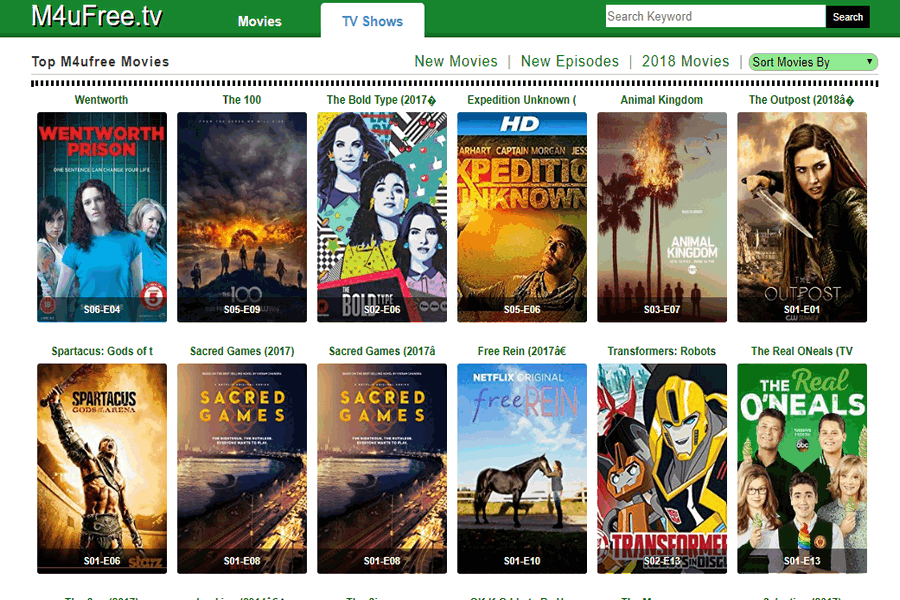Choose the Animal Kingdom poster
The image size is (900, 600).
662,217
